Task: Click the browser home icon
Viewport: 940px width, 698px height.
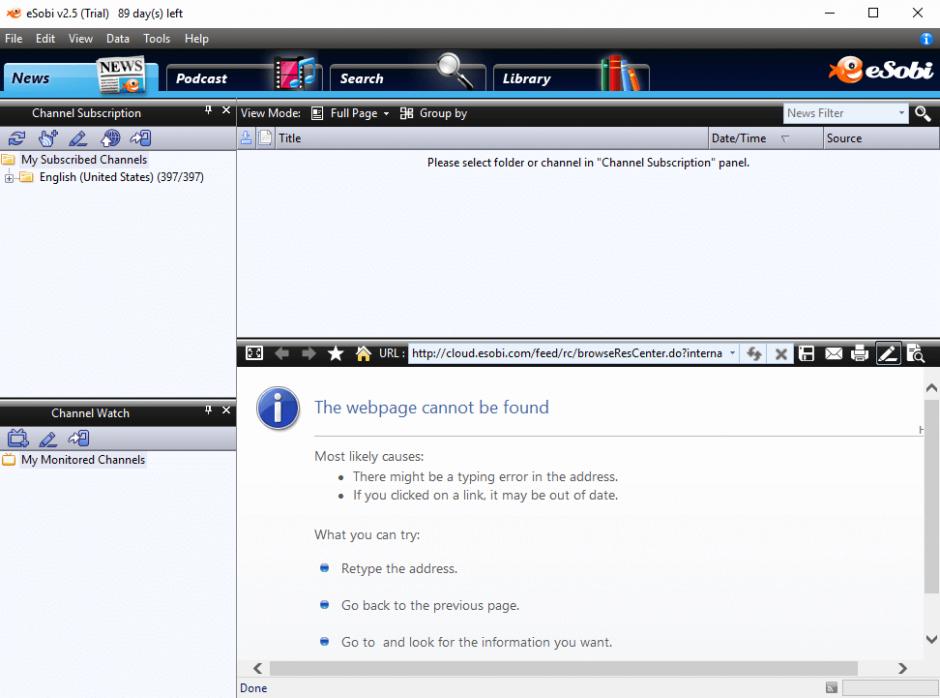Action: pos(363,353)
